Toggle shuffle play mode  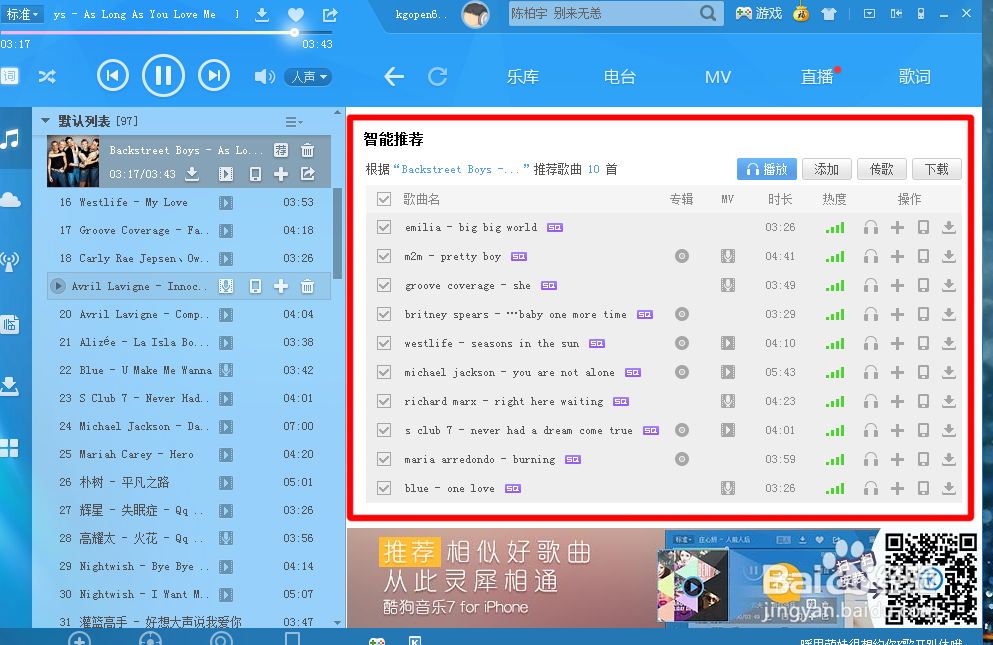point(47,77)
